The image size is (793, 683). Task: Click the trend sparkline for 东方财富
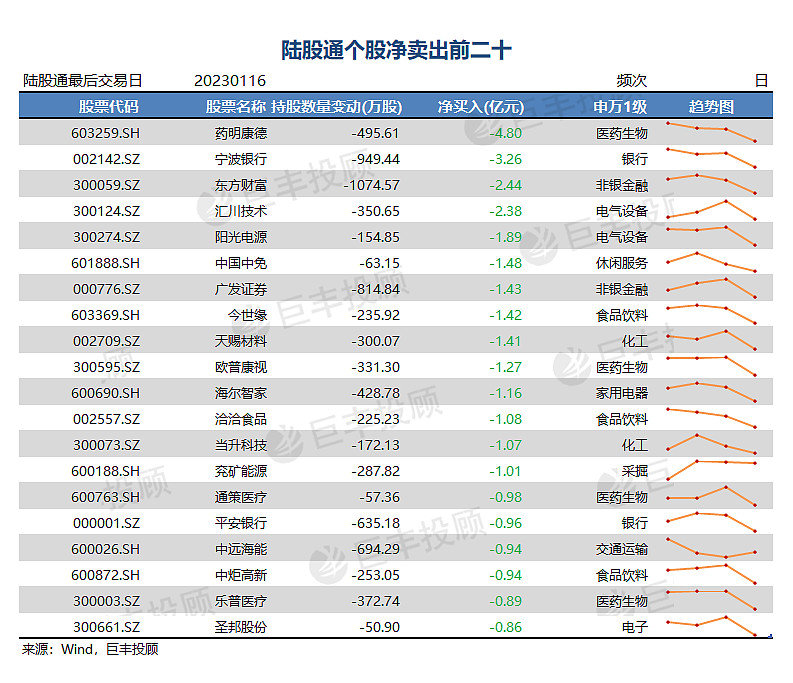point(712,184)
